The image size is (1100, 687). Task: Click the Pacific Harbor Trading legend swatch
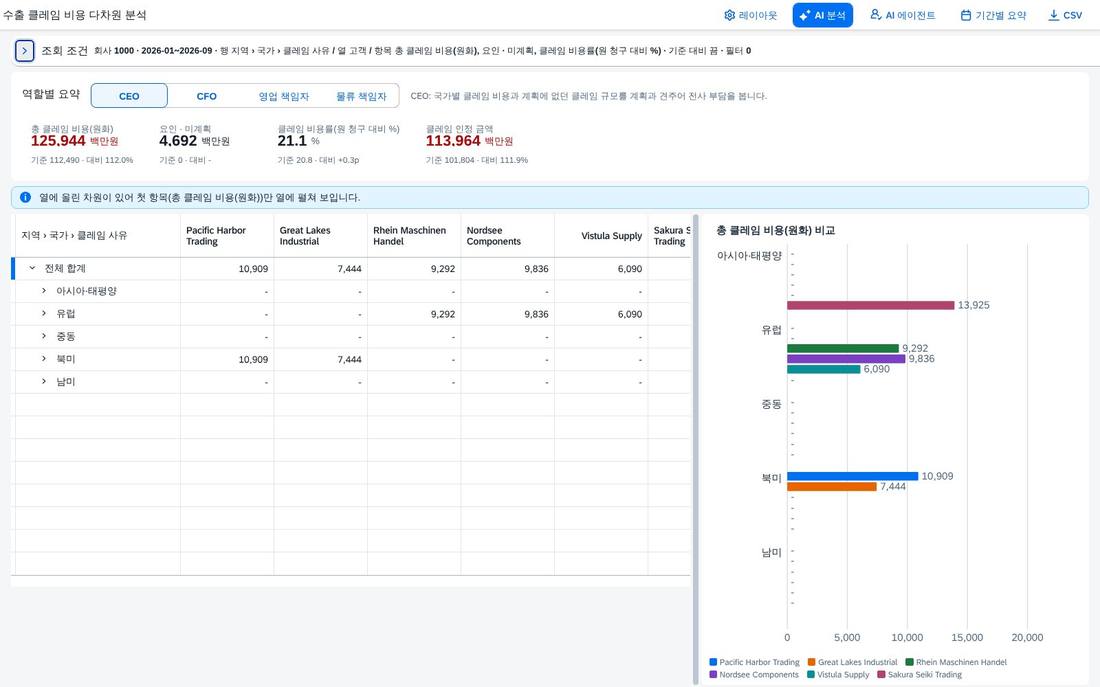(713, 662)
